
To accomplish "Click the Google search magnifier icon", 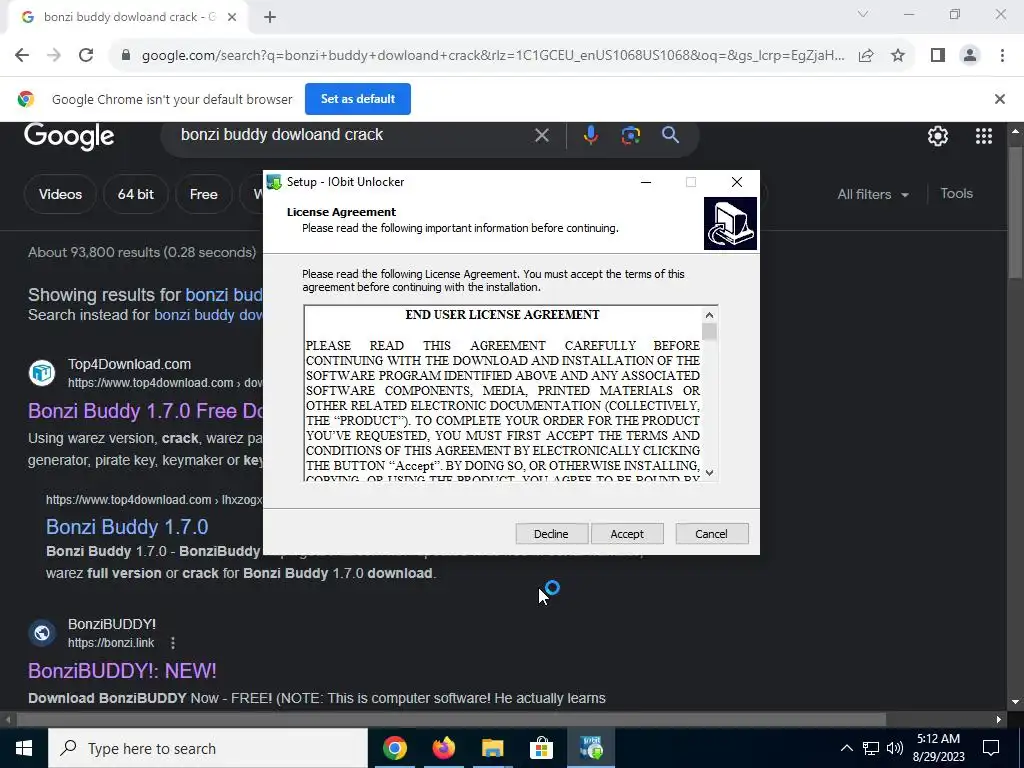I will pos(670,135).
